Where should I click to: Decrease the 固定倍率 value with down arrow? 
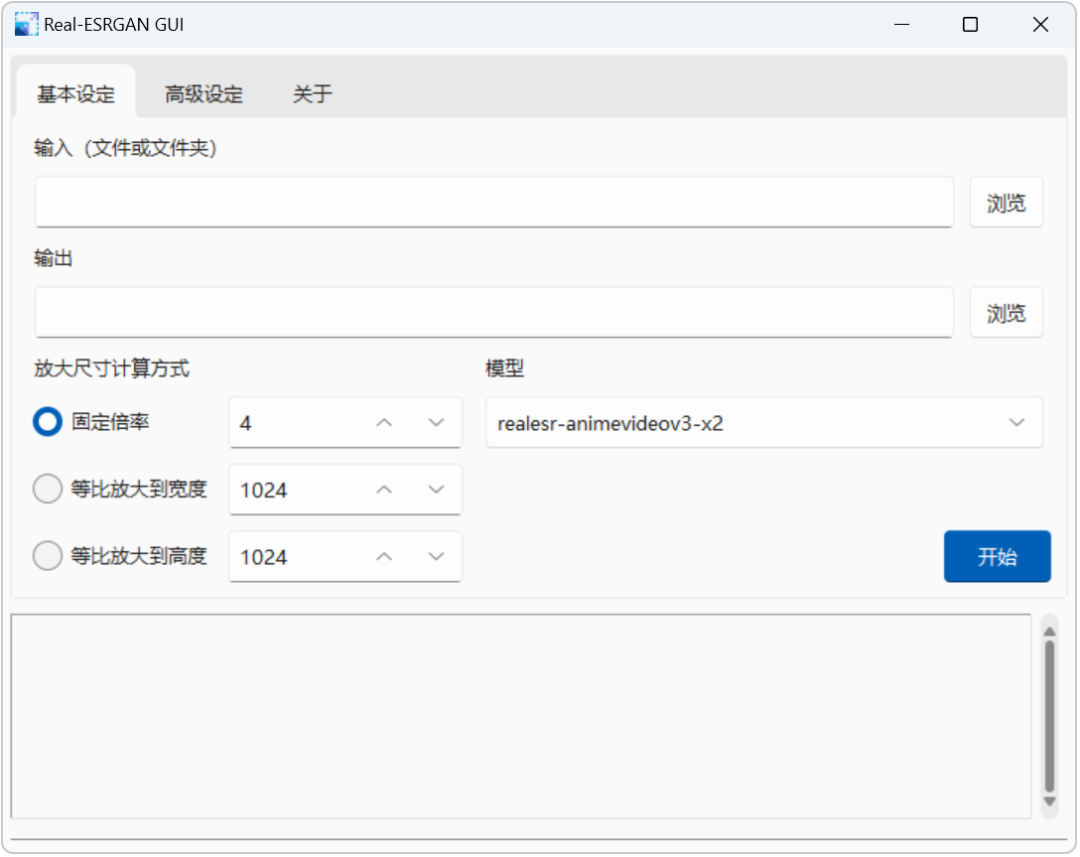point(436,423)
